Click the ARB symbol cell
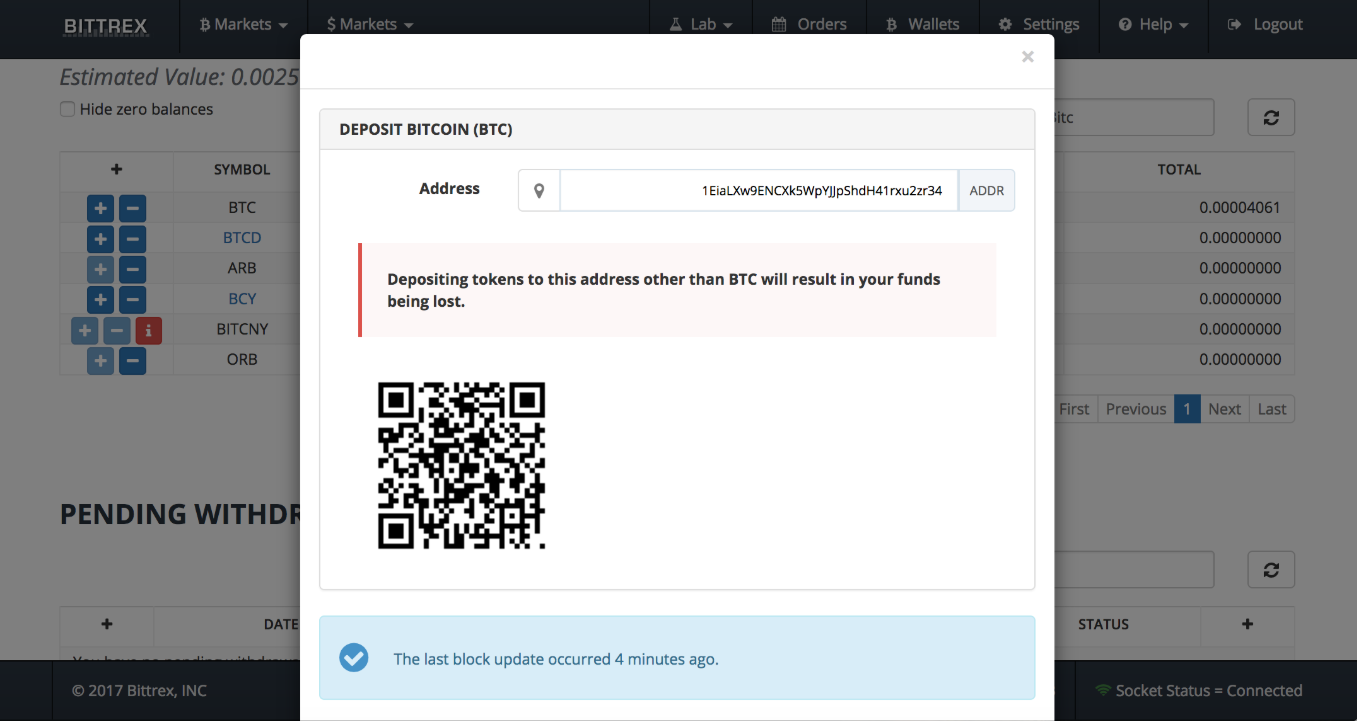The image size is (1357, 721). [x=242, y=268]
